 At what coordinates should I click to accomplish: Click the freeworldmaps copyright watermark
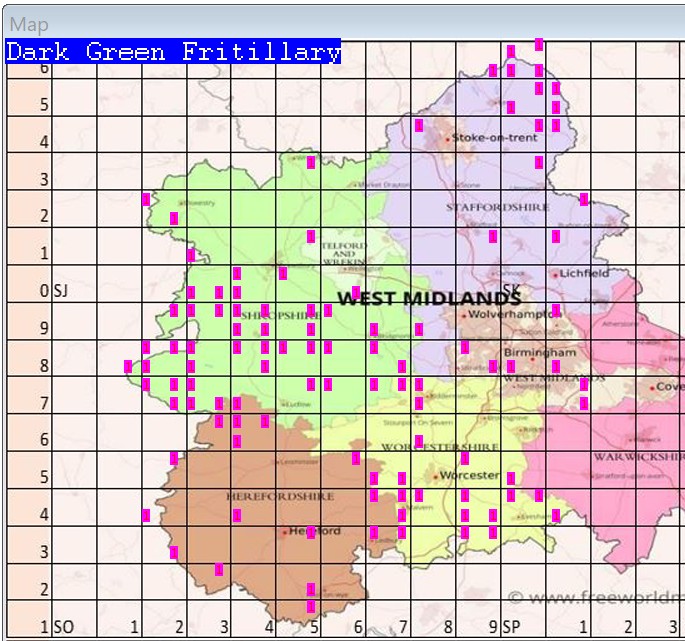coord(596,597)
